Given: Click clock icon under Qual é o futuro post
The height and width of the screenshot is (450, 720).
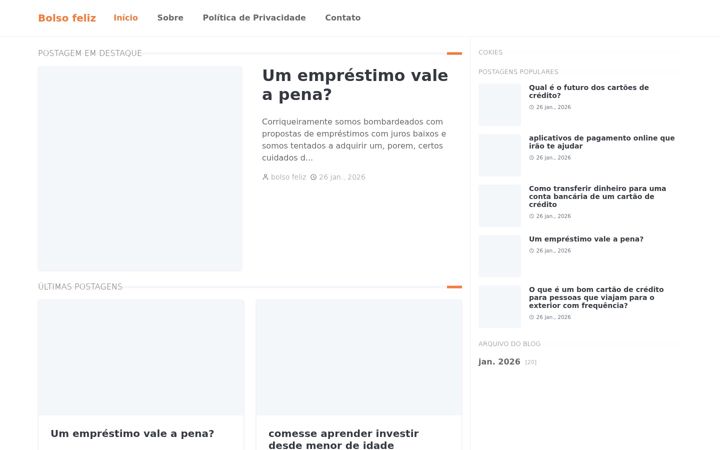Looking at the screenshot, I should pyautogui.click(x=531, y=107).
